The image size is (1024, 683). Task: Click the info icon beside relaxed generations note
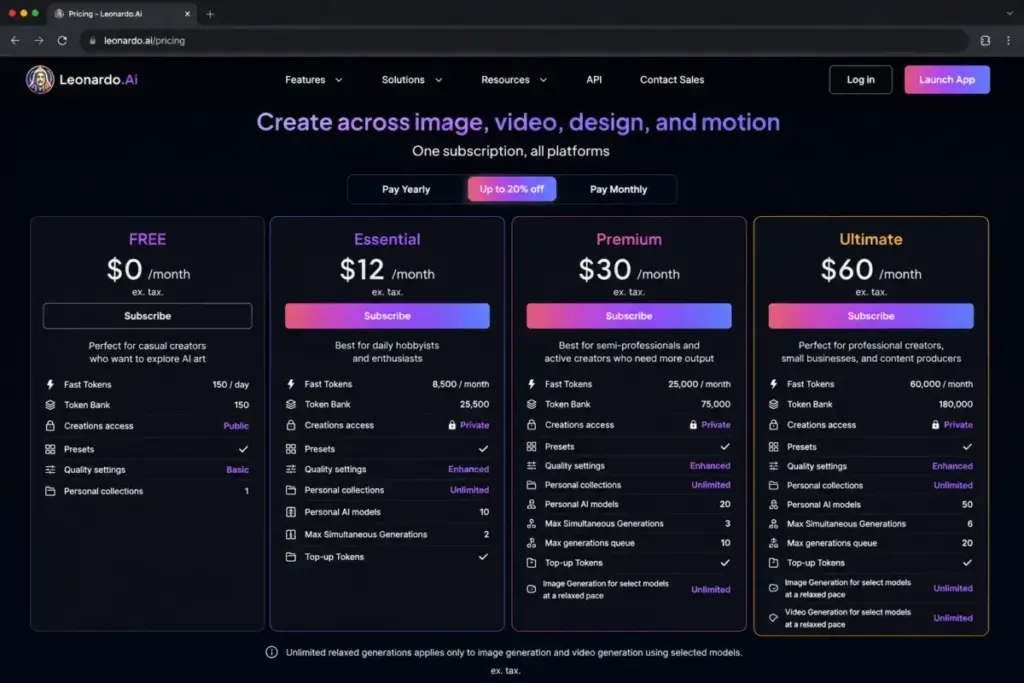pyautogui.click(x=272, y=652)
